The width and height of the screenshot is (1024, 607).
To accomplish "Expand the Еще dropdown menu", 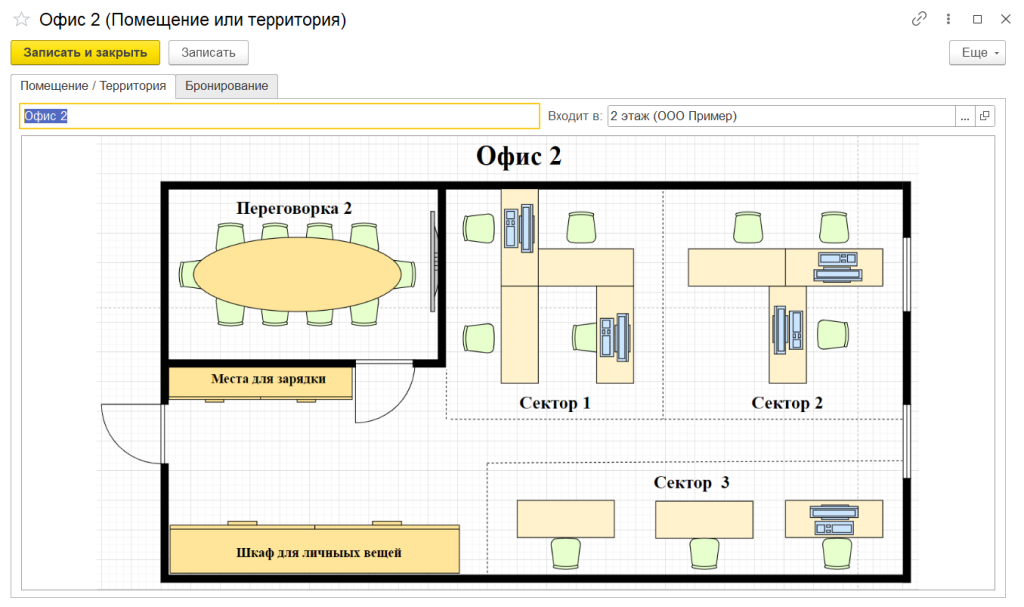I will pos(976,53).
